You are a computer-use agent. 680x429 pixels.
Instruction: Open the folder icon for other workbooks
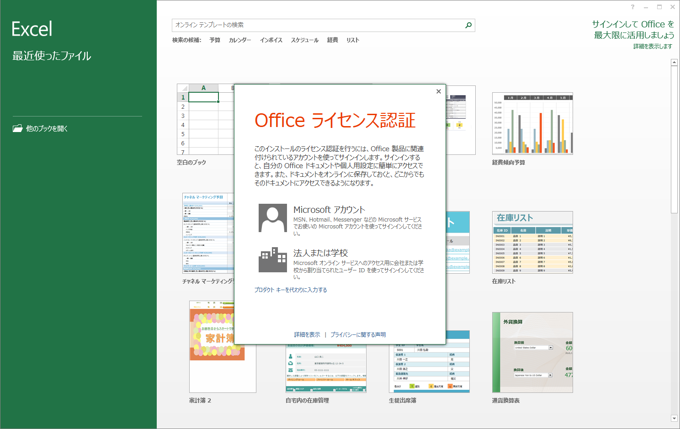pos(17,128)
